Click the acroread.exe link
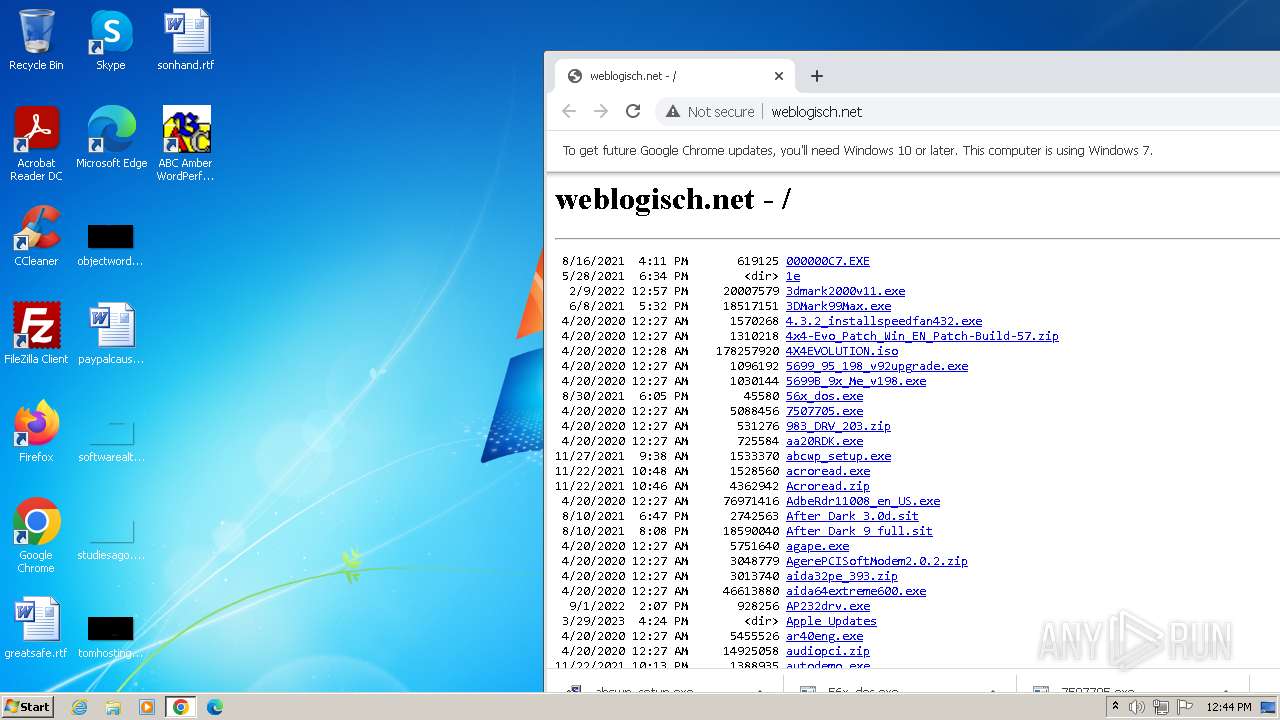This screenshot has width=1280, height=720. (828, 471)
